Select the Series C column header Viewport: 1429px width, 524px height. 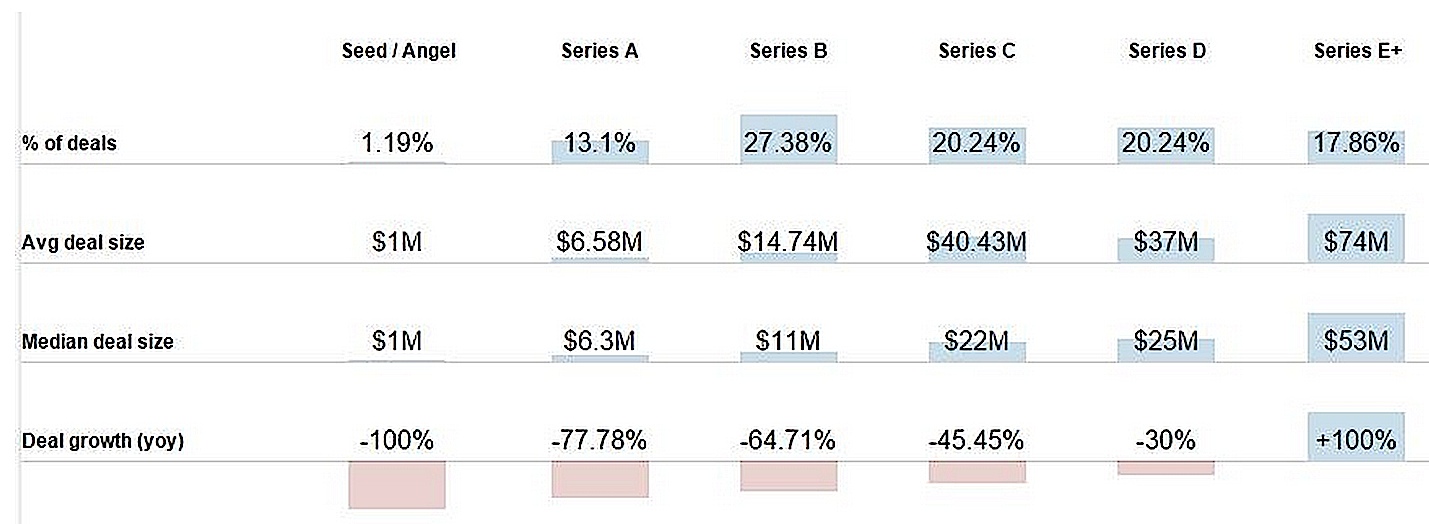tap(977, 51)
